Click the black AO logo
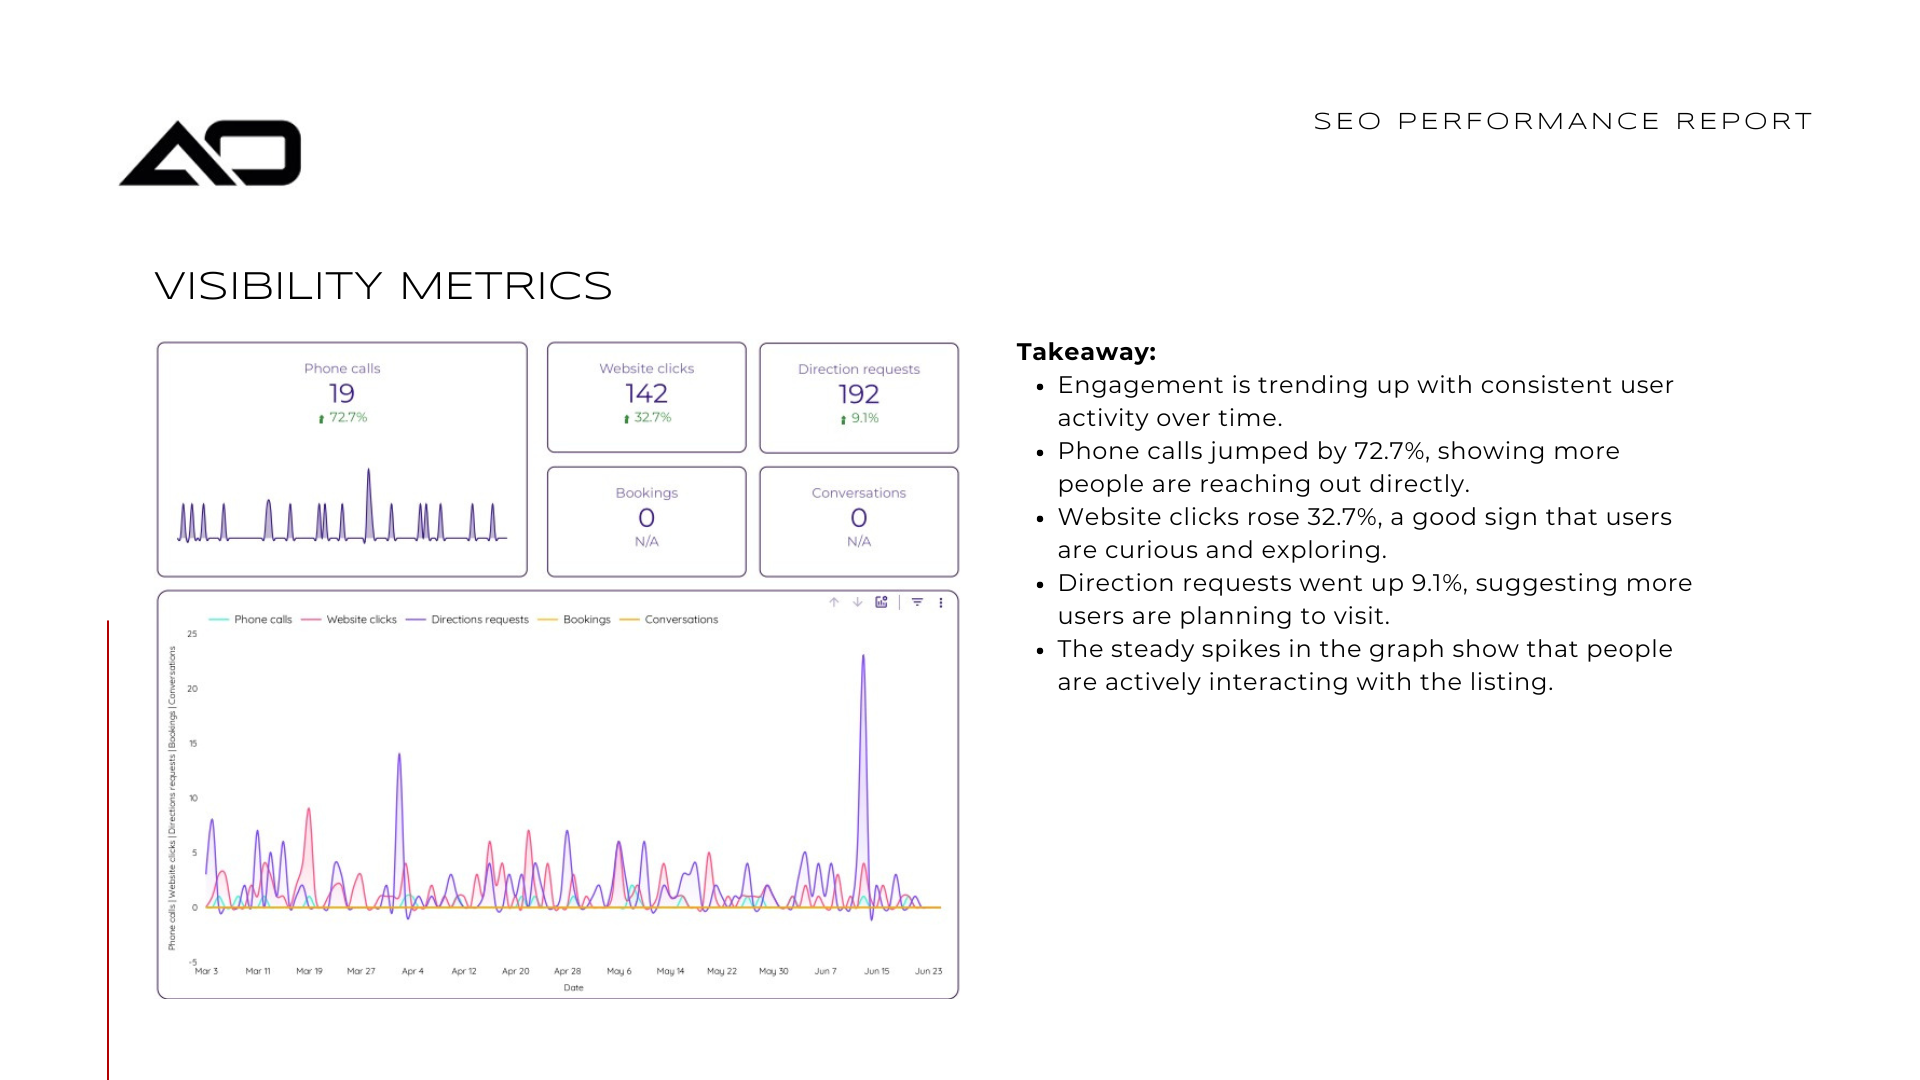 coord(210,153)
